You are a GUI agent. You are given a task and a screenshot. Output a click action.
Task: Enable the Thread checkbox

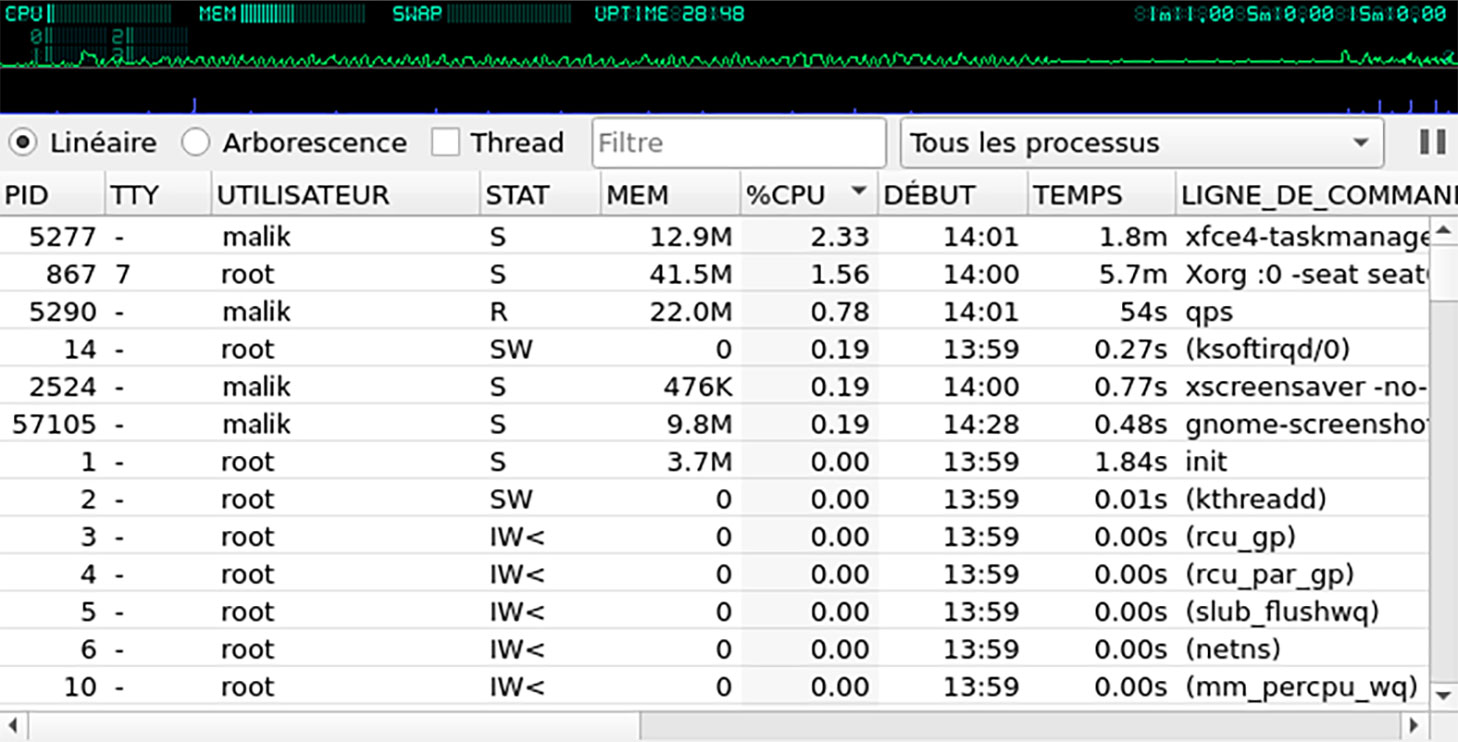tap(445, 143)
